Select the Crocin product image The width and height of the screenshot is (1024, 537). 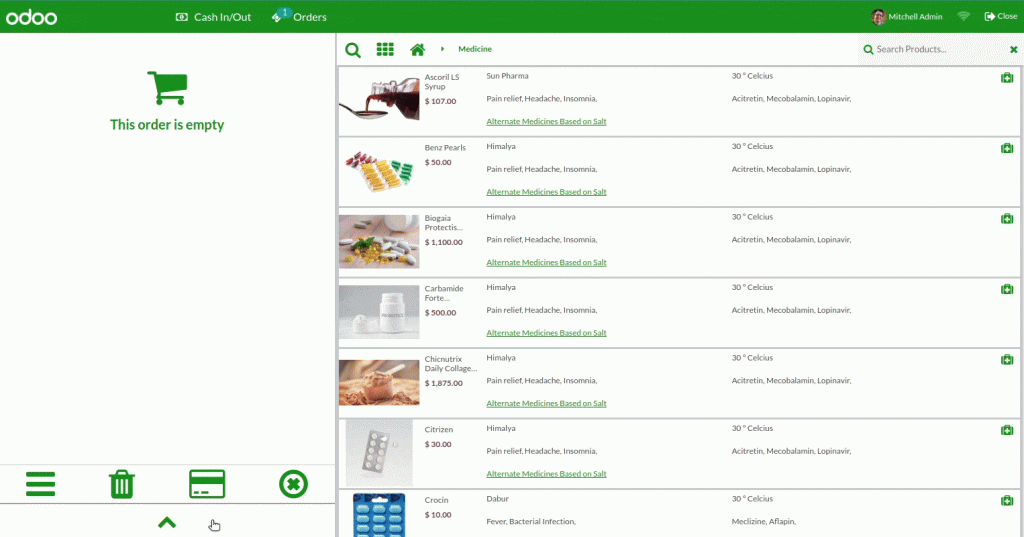[x=379, y=515]
